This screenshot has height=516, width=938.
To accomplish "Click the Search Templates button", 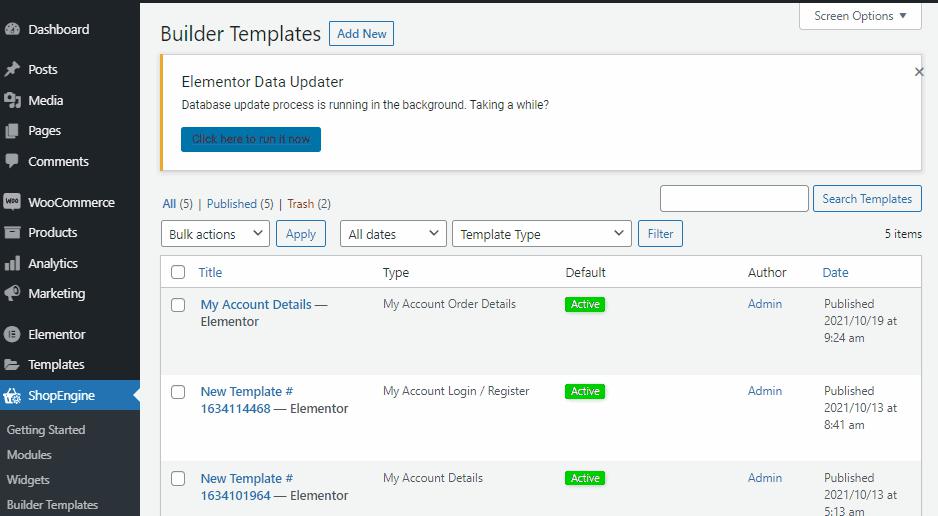I will point(867,199).
